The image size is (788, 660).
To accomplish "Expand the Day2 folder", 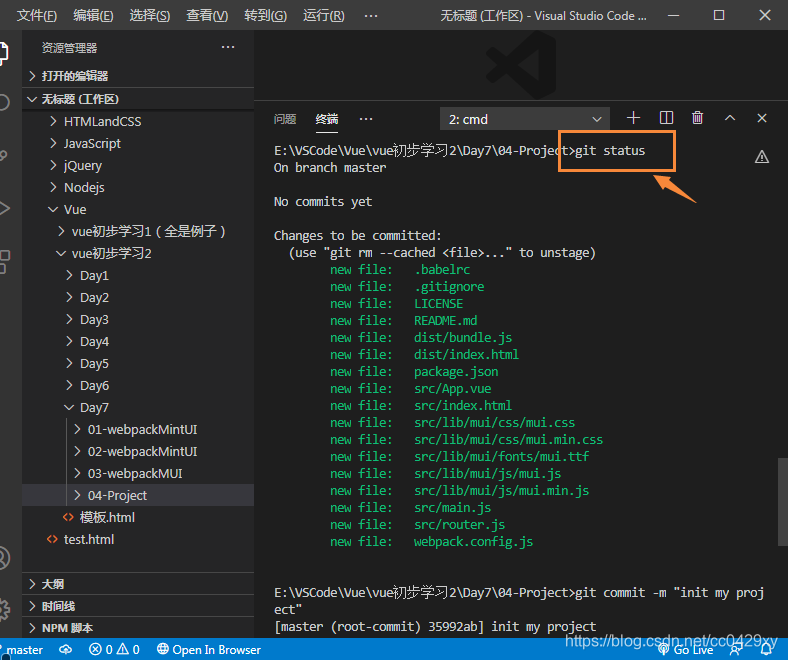I will [x=138, y=298].
